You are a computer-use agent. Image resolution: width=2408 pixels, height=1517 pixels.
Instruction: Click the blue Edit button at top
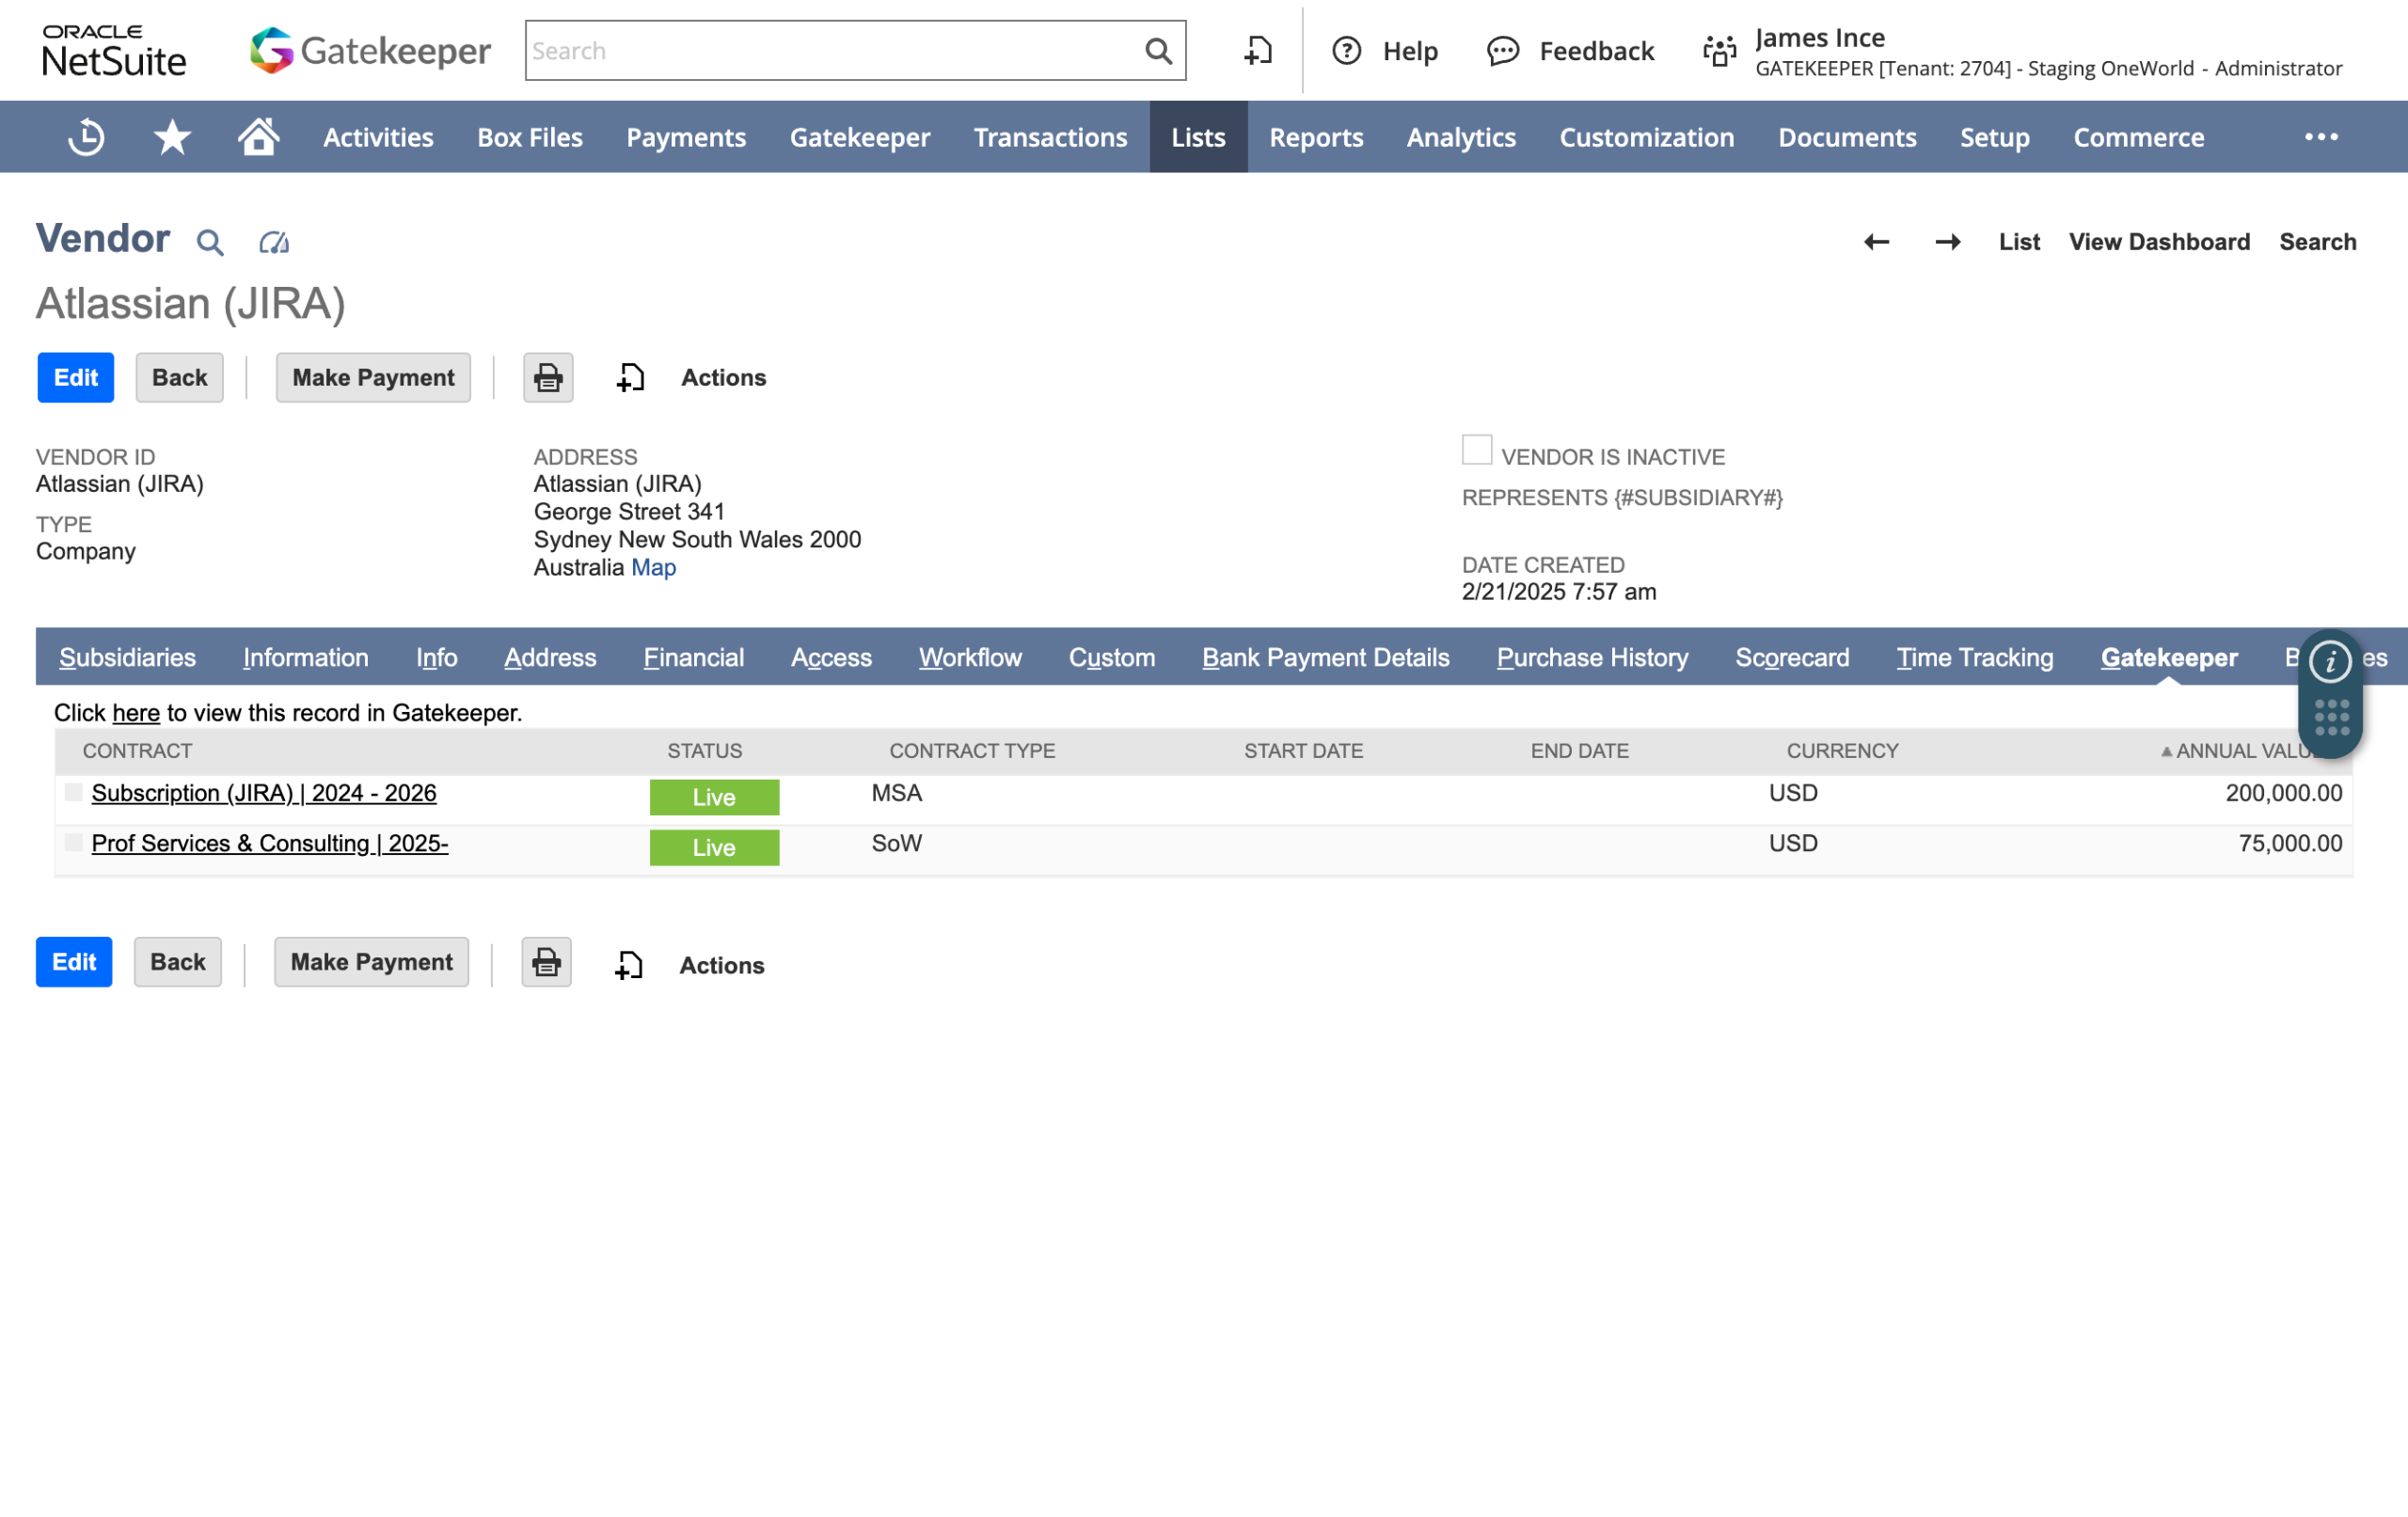[76, 378]
